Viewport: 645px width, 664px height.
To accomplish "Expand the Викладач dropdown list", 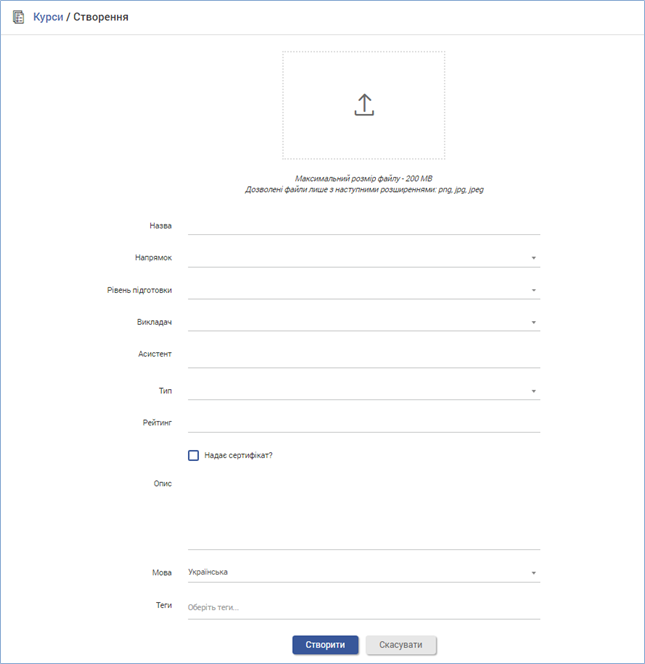I will point(534,323).
